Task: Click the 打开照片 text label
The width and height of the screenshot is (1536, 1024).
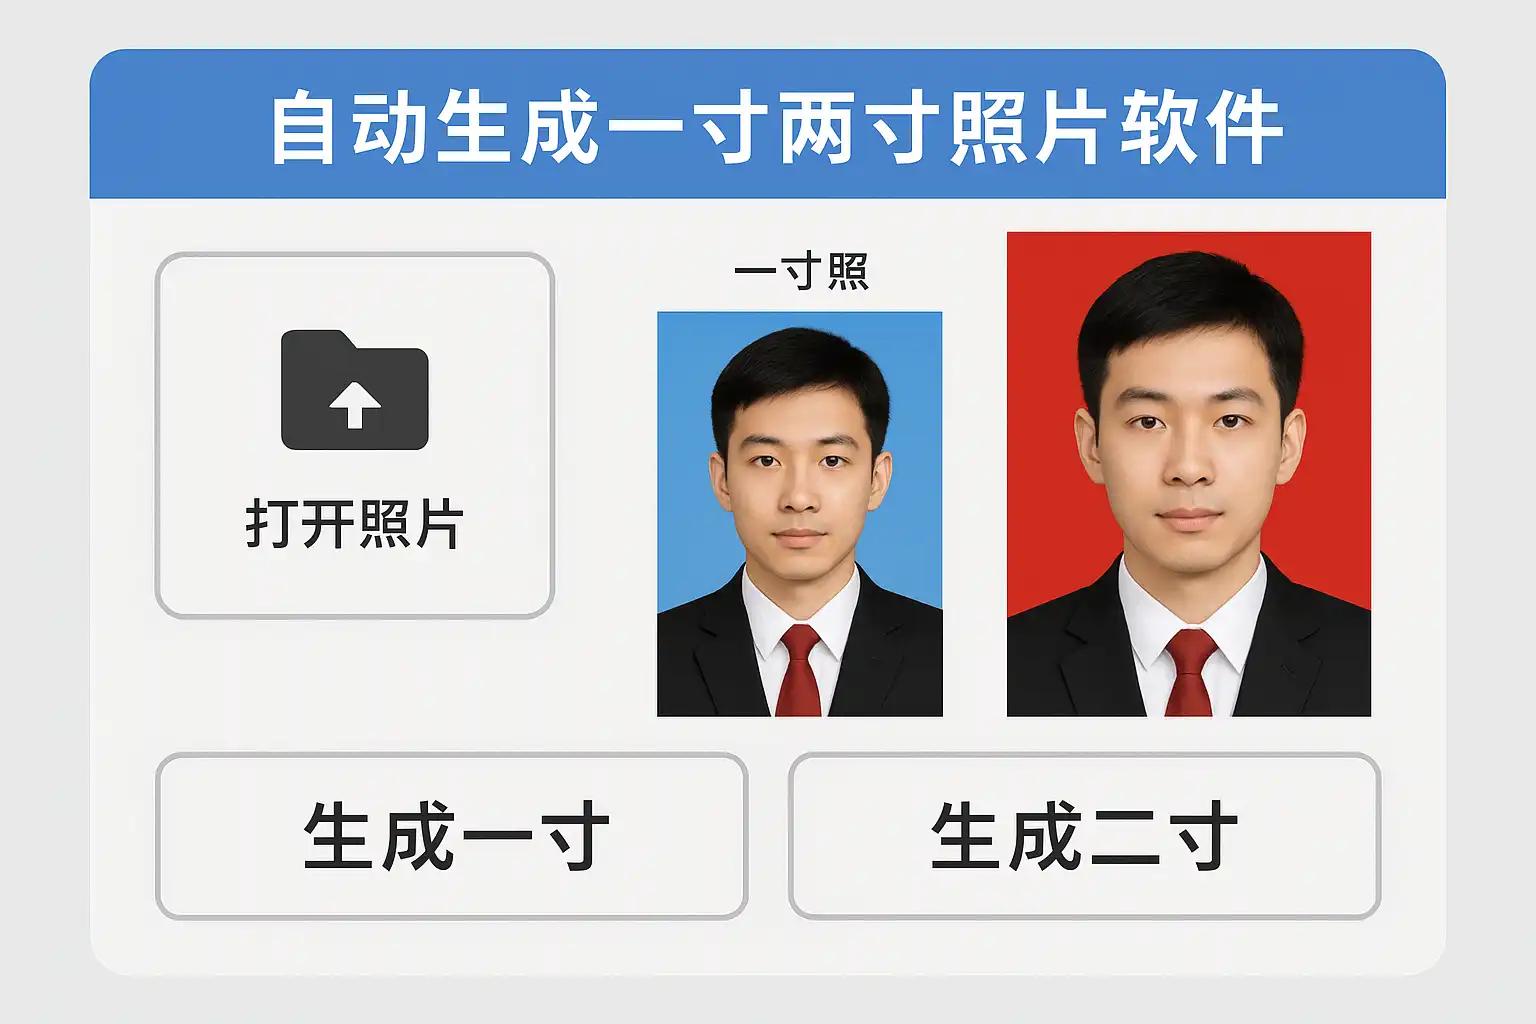Action: tap(354, 524)
